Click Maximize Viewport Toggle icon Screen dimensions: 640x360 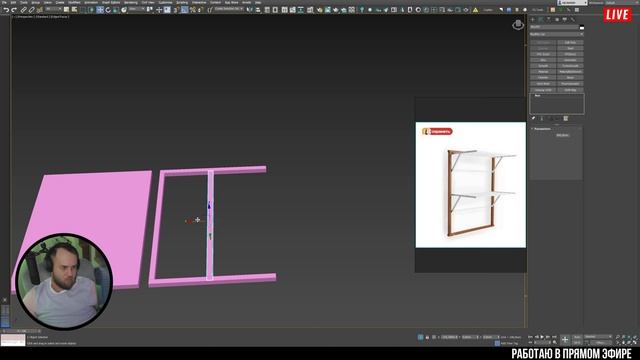[x=635, y=343]
